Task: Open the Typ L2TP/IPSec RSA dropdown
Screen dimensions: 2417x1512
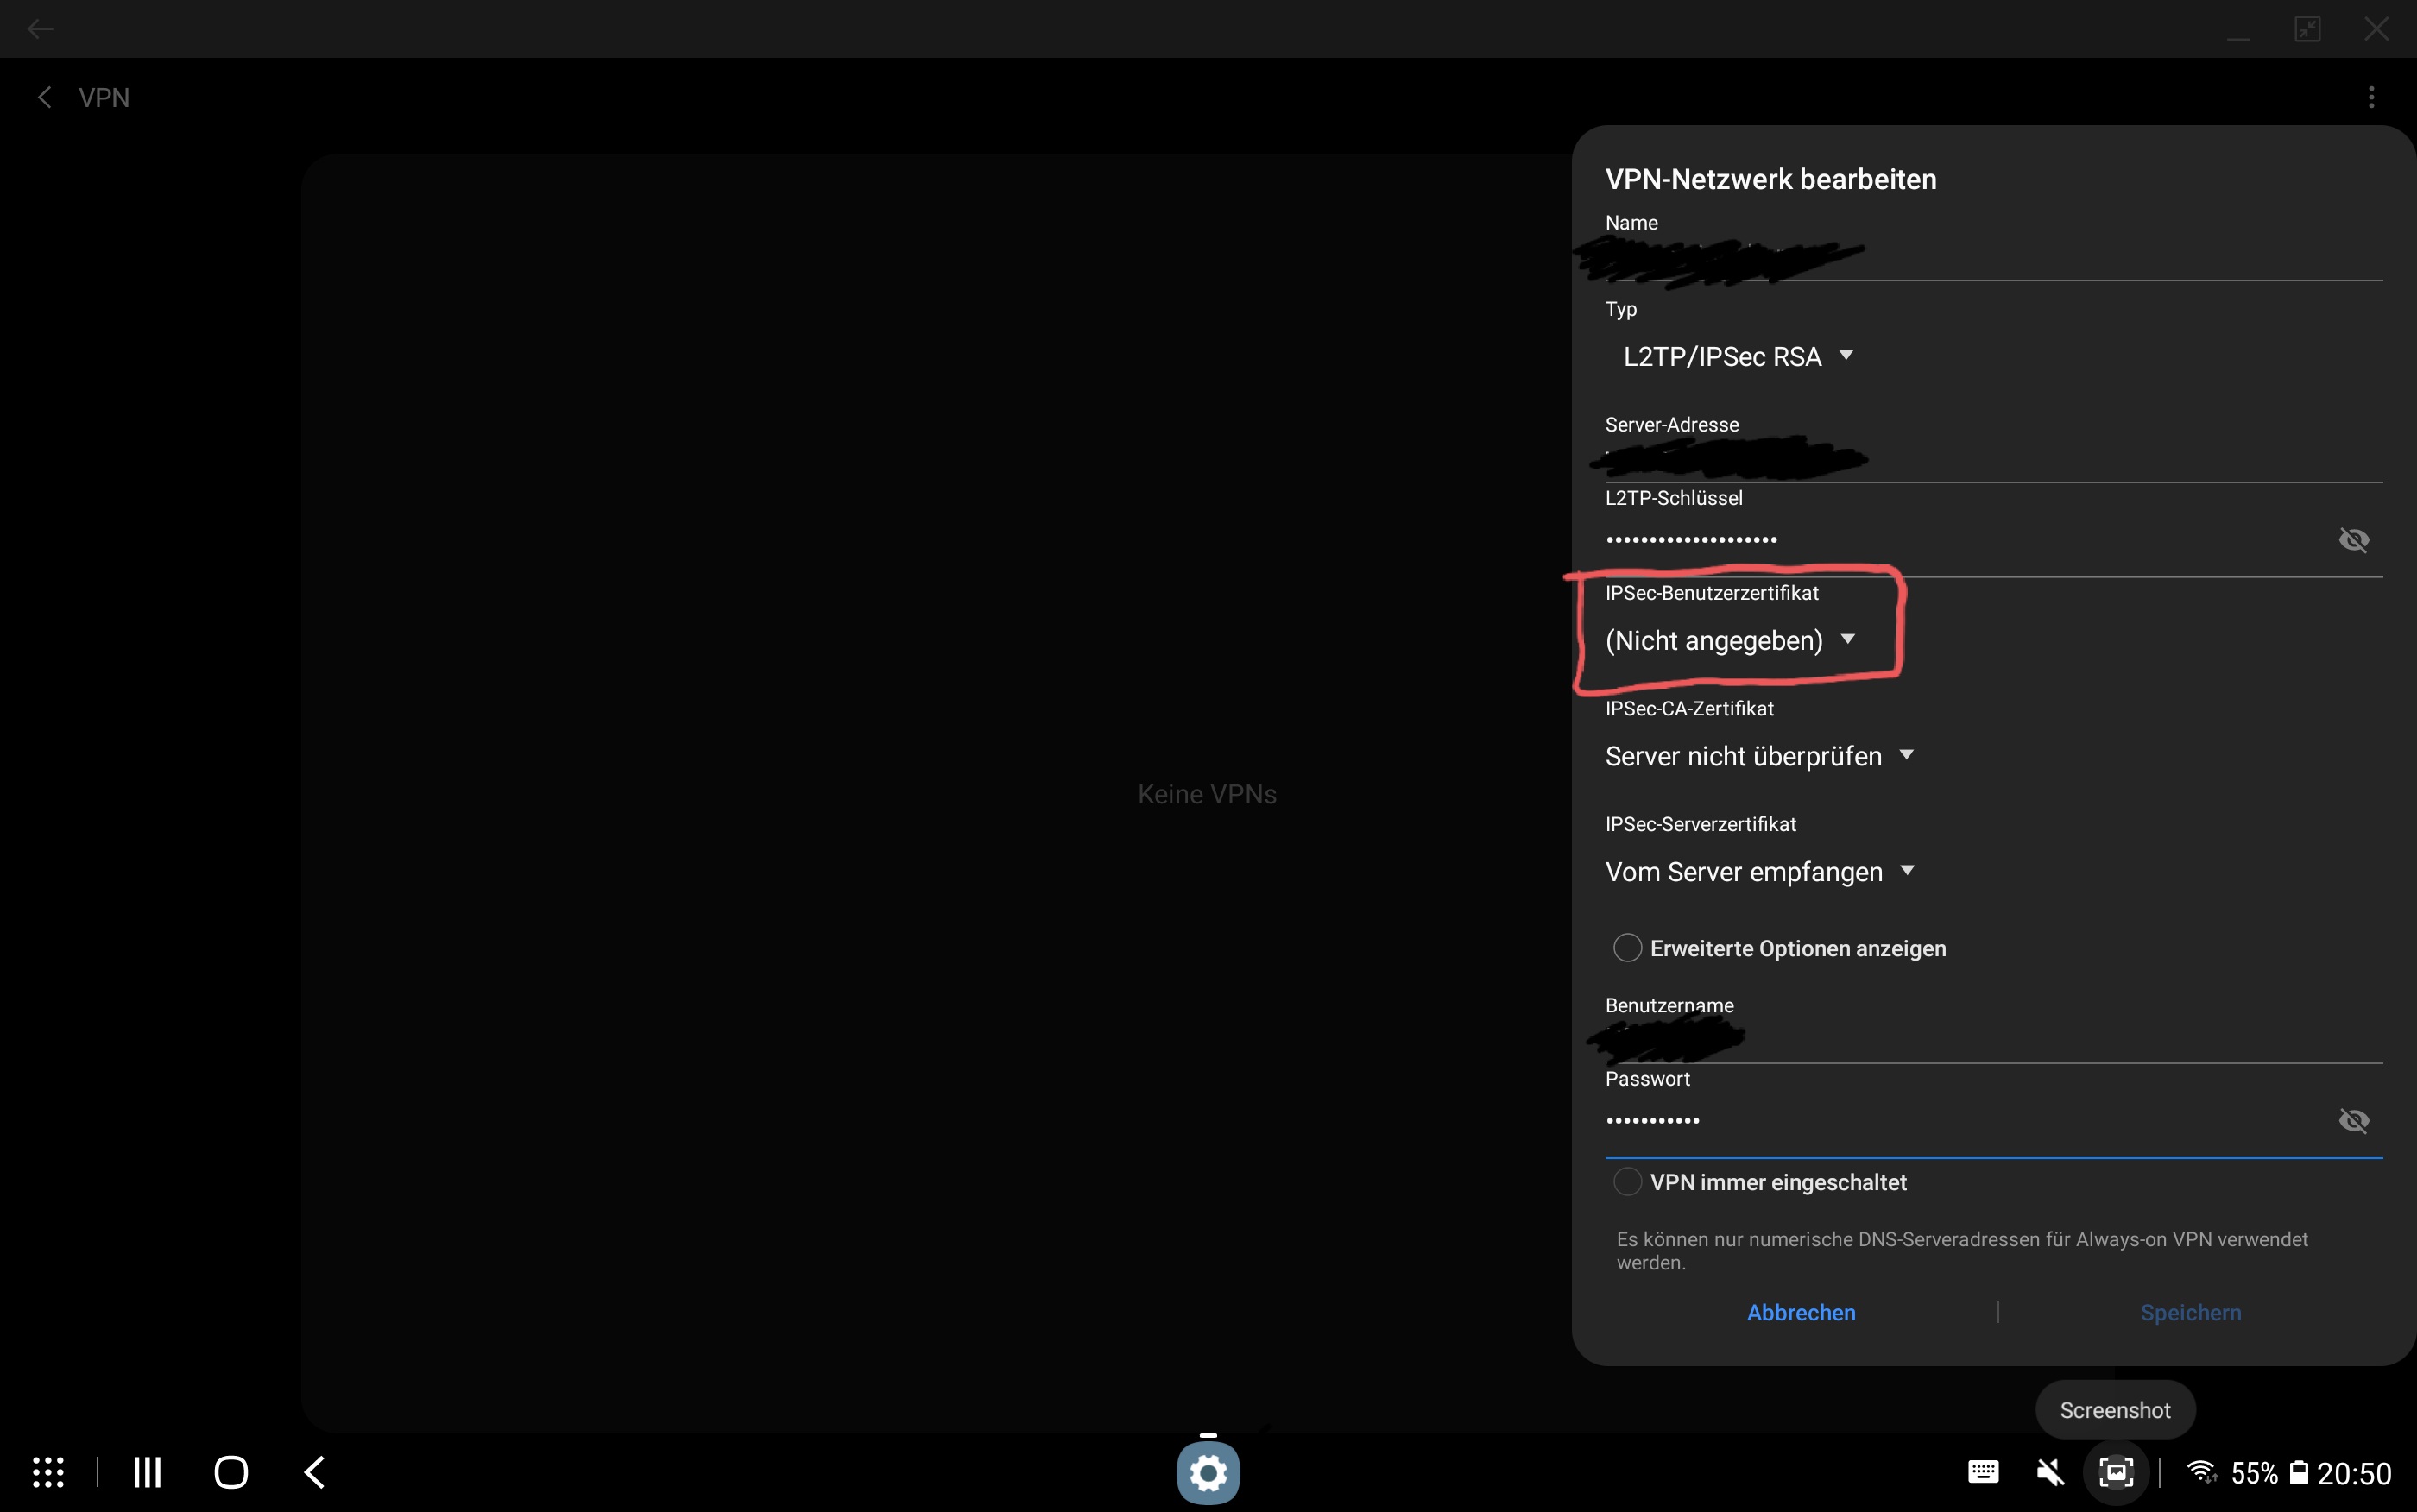Action: click(x=1738, y=357)
